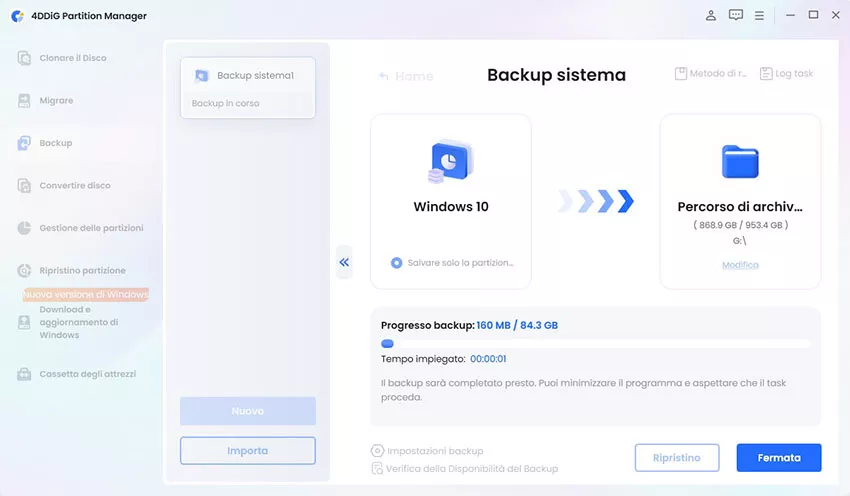The height and width of the screenshot is (496, 850).
Task: Click the Migrare sidebar icon
Action: (x=24, y=100)
